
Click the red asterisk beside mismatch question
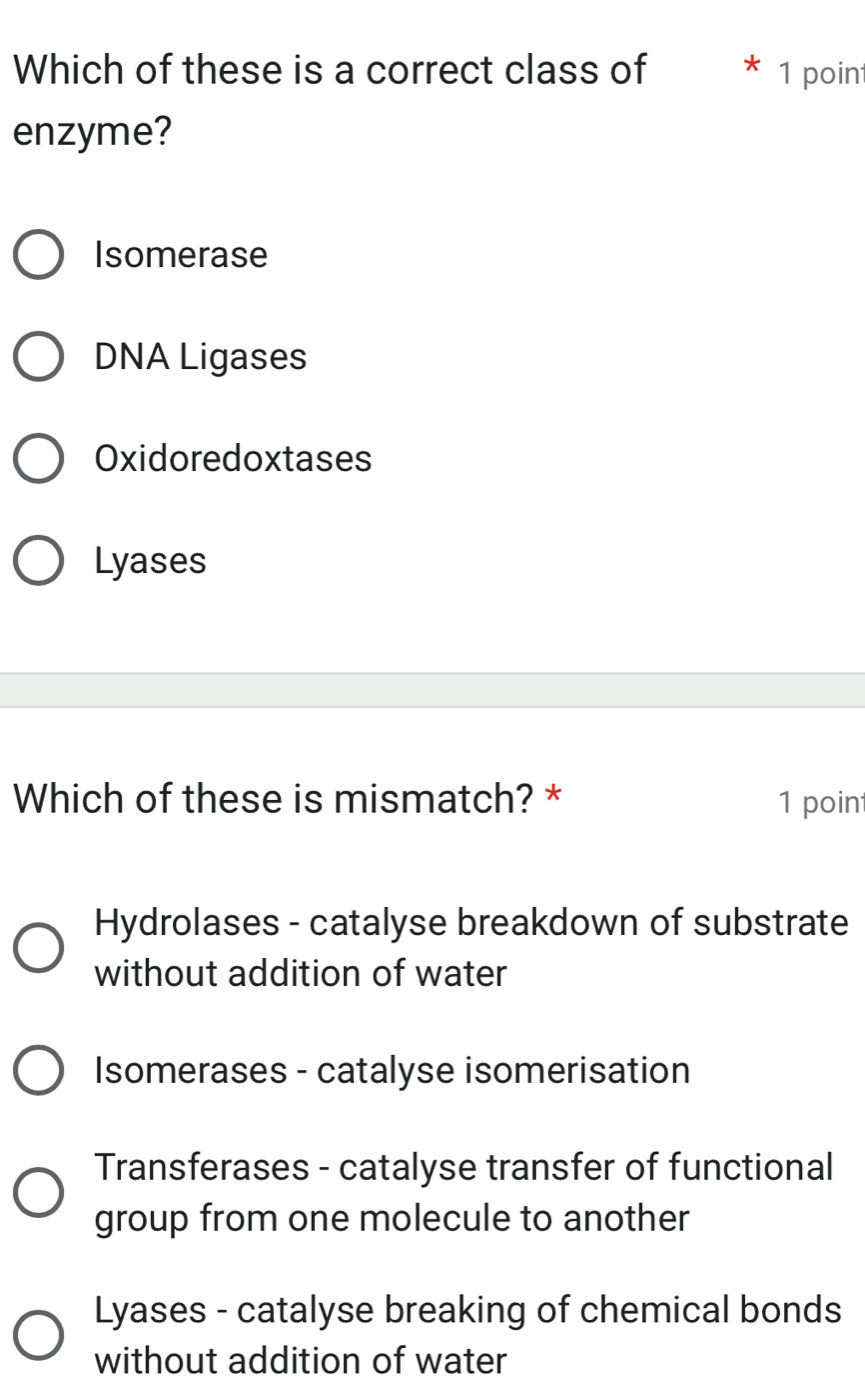coord(555,795)
